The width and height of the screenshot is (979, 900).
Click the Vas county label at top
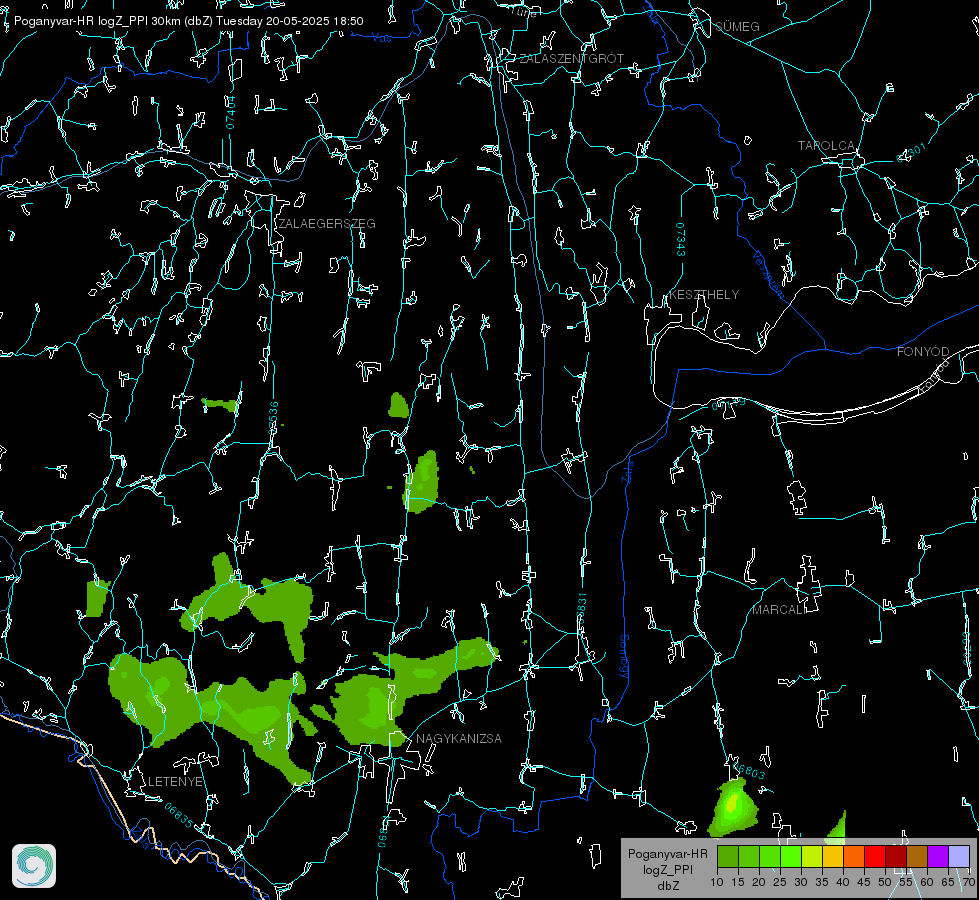click(x=381, y=38)
